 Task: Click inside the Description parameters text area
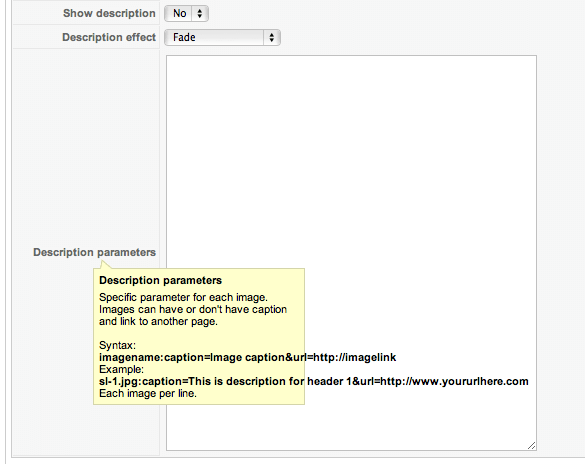351,253
